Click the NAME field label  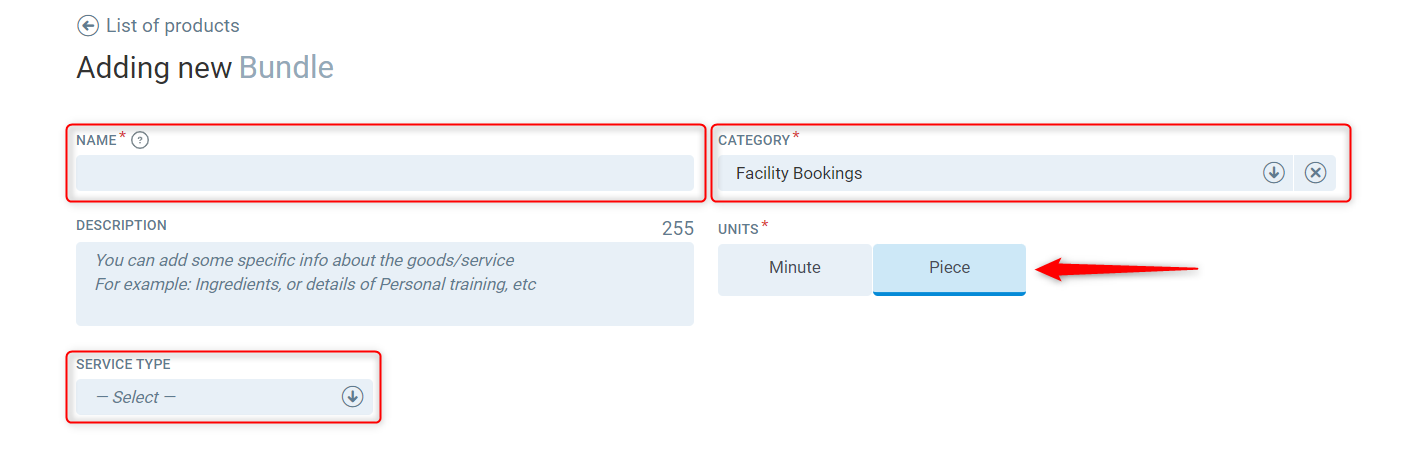96,141
